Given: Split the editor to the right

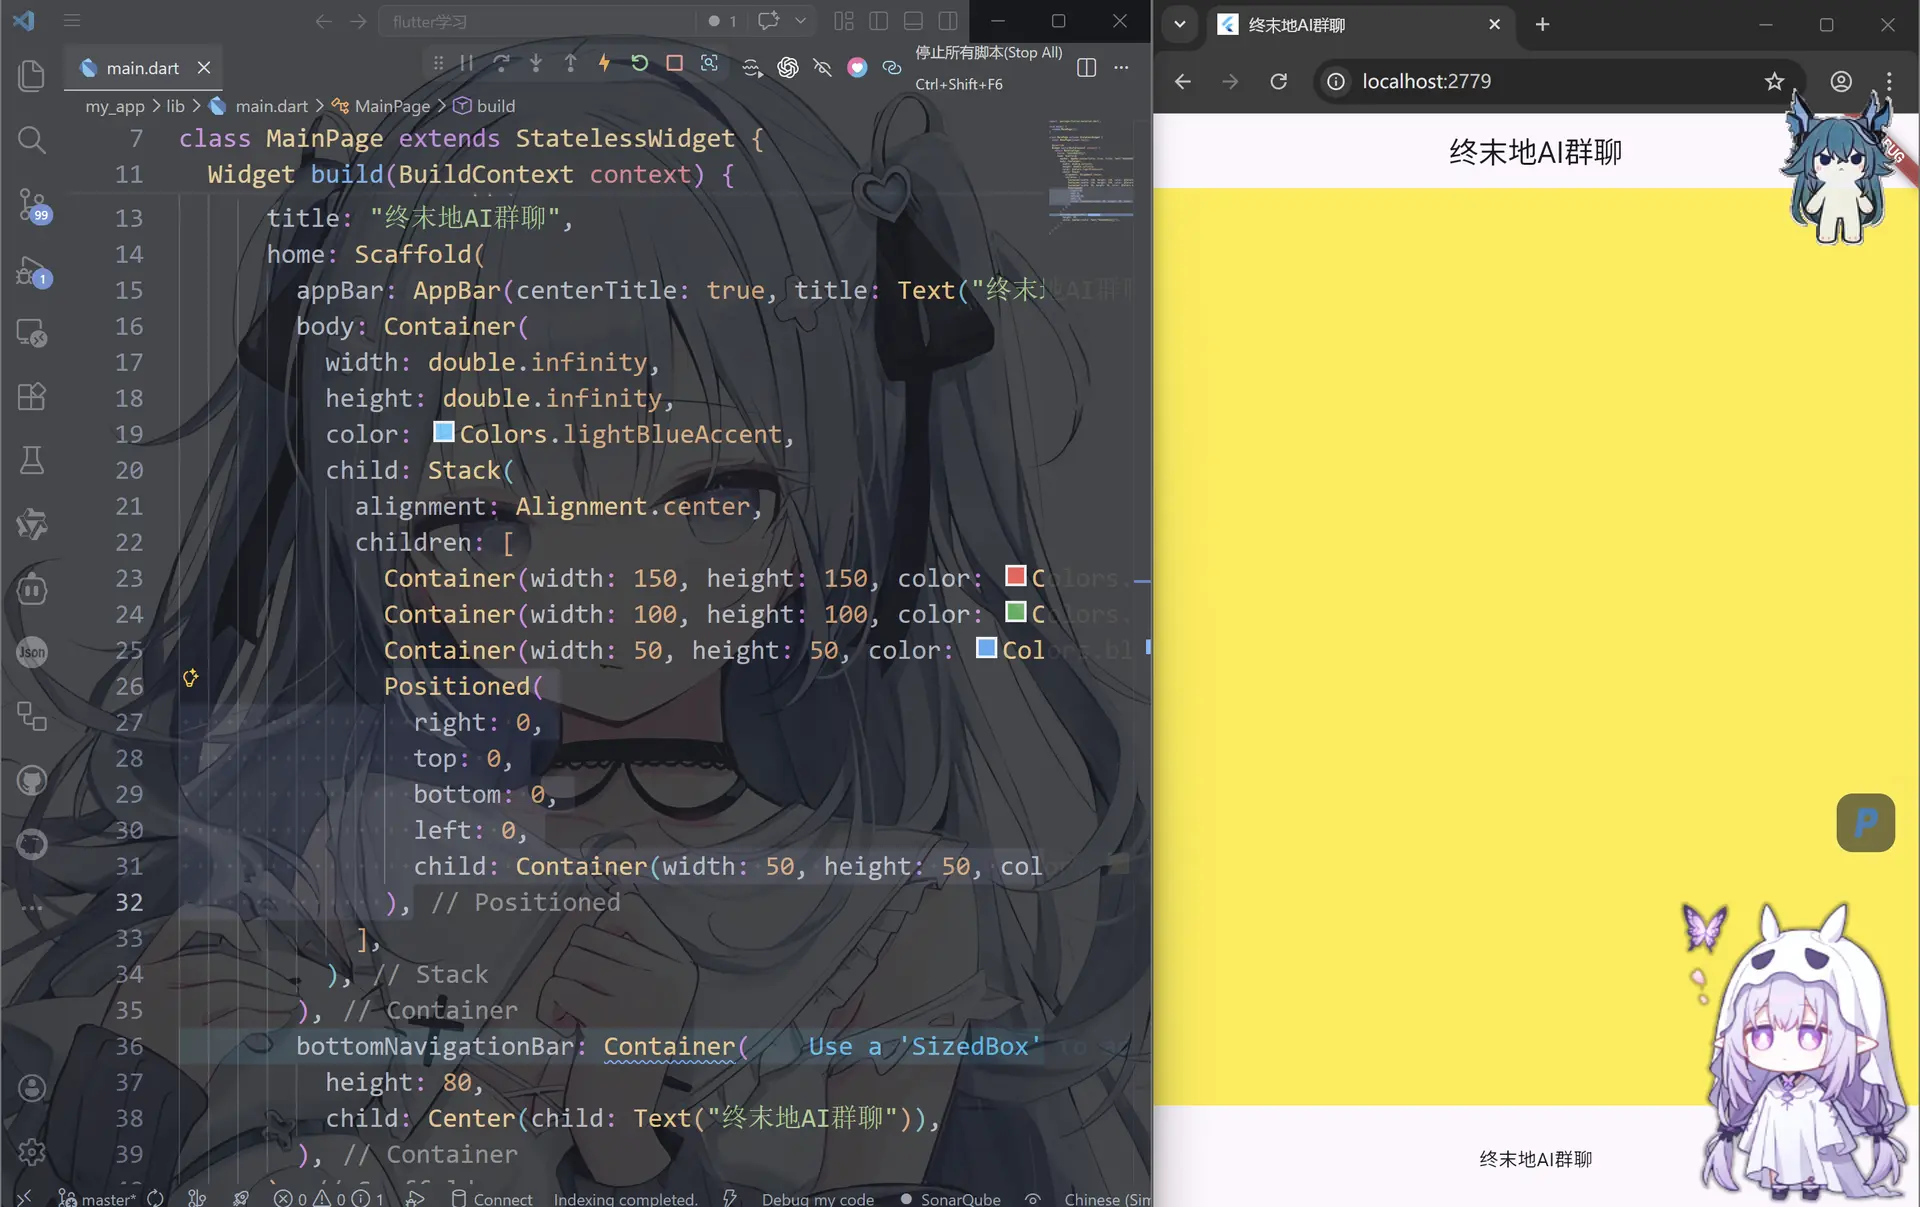Looking at the screenshot, I should tap(1087, 67).
